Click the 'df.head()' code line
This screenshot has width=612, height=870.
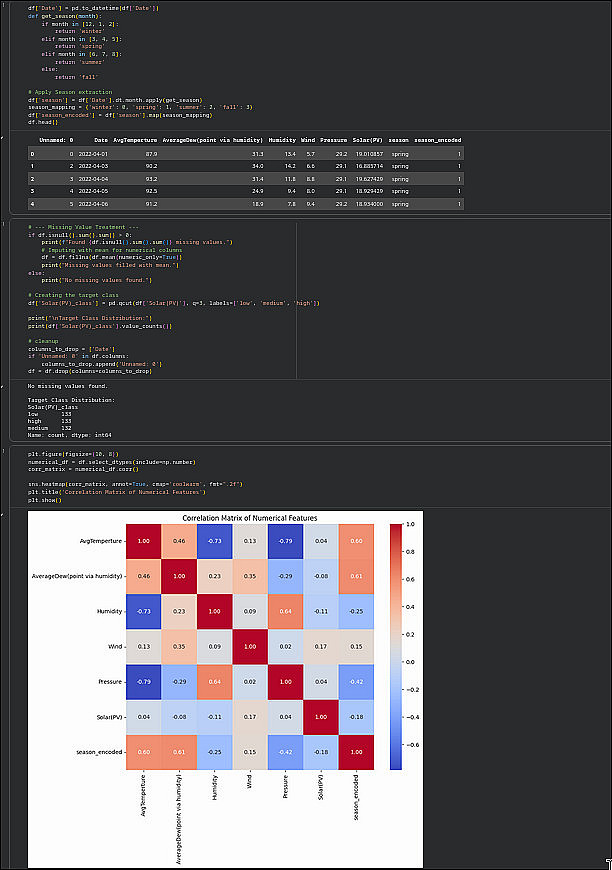point(43,122)
